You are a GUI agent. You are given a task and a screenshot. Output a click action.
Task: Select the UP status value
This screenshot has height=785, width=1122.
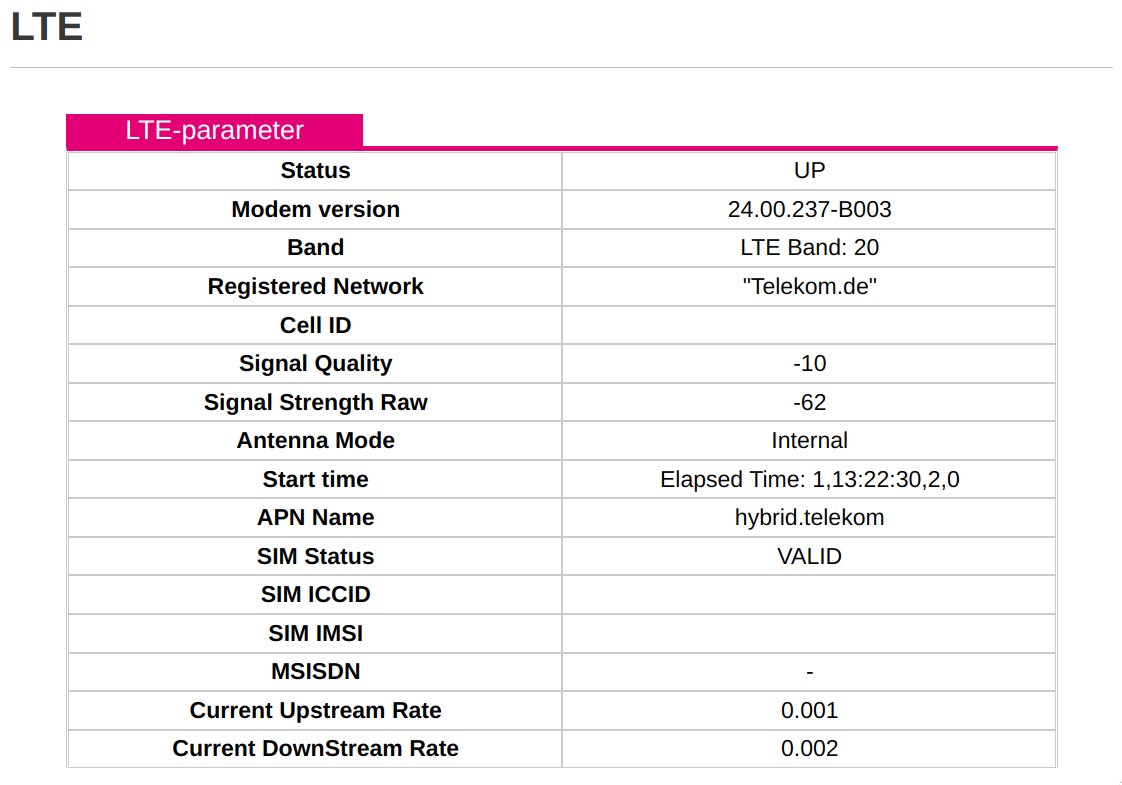(809, 170)
